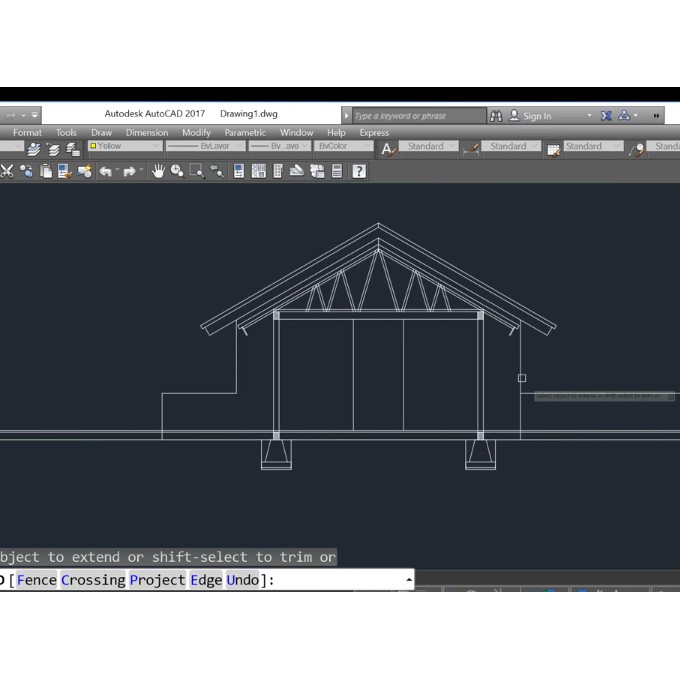Select the Pan hand tool
Viewport: 680px width, 680px height.
click(x=157, y=171)
